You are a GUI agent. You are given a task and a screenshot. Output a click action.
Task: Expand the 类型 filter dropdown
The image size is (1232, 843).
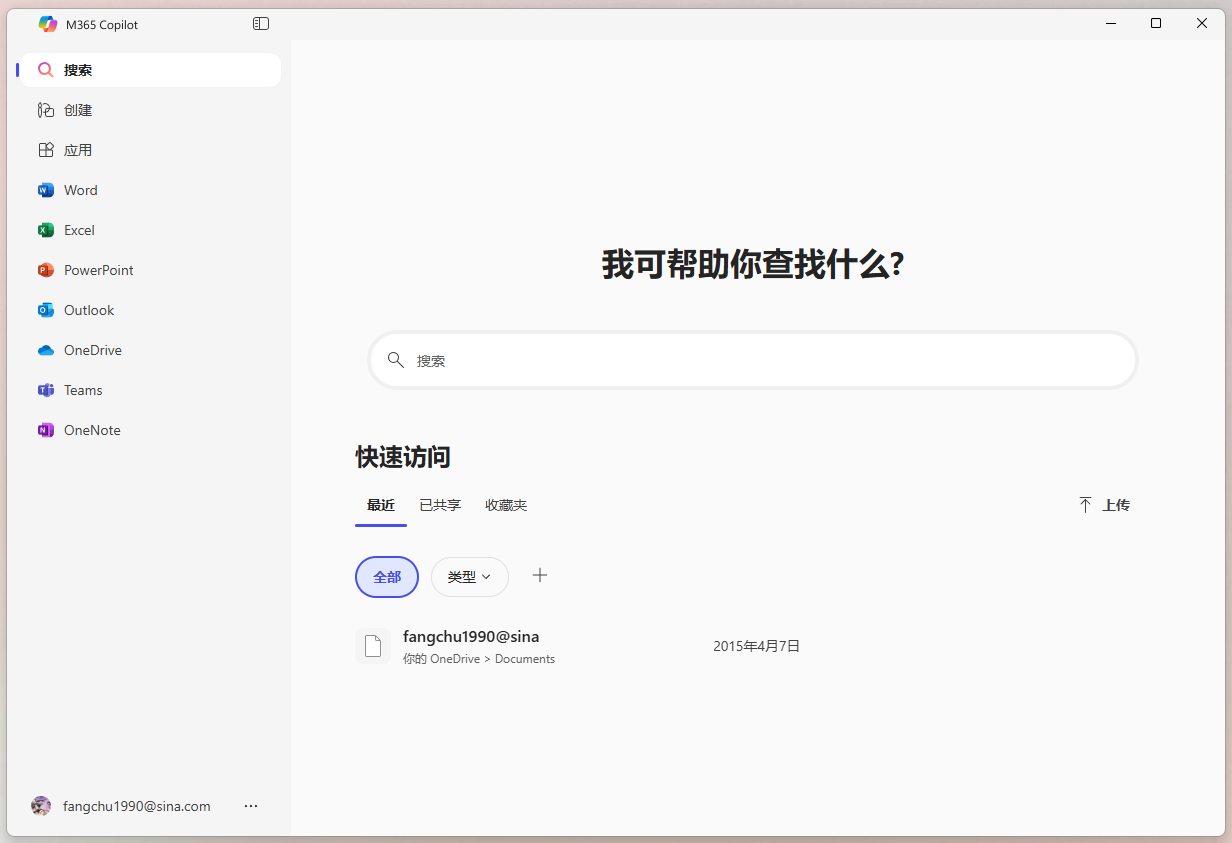click(470, 577)
